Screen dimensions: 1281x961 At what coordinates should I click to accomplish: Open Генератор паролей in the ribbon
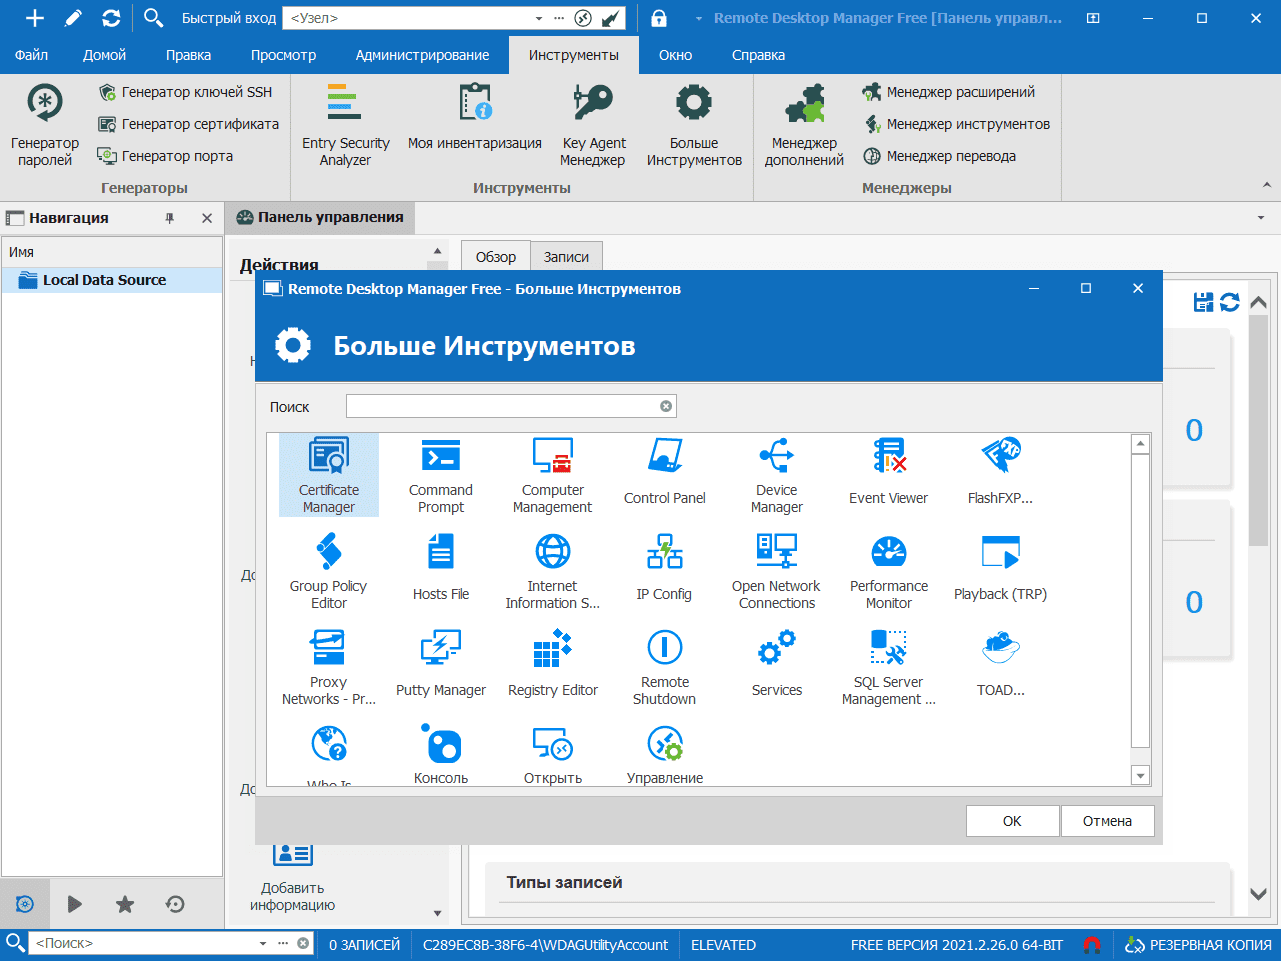click(x=45, y=125)
